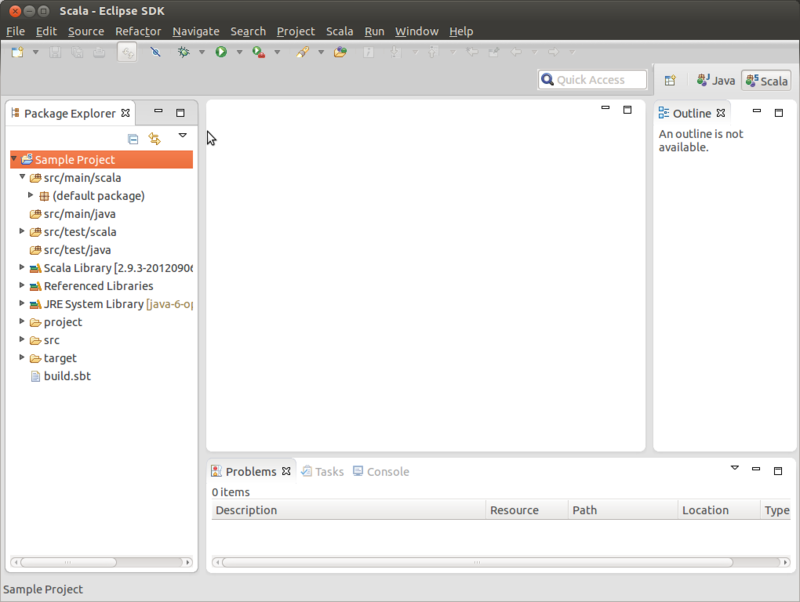
Task: Click the blue Skip All Breakpoints toolbar icon
Action: pos(155,52)
